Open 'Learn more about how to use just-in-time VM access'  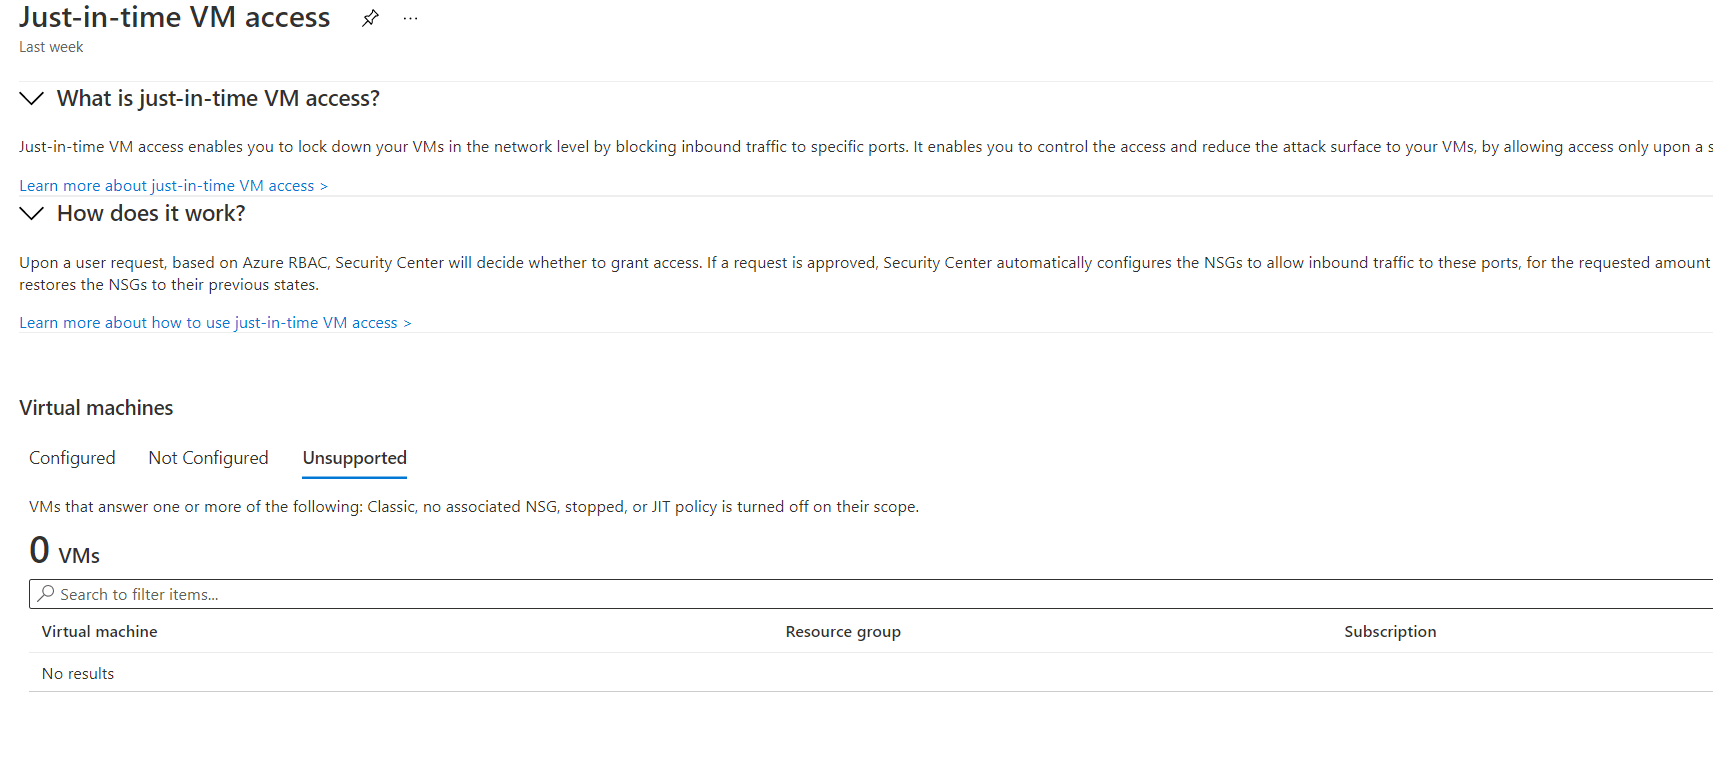pyautogui.click(x=215, y=322)
